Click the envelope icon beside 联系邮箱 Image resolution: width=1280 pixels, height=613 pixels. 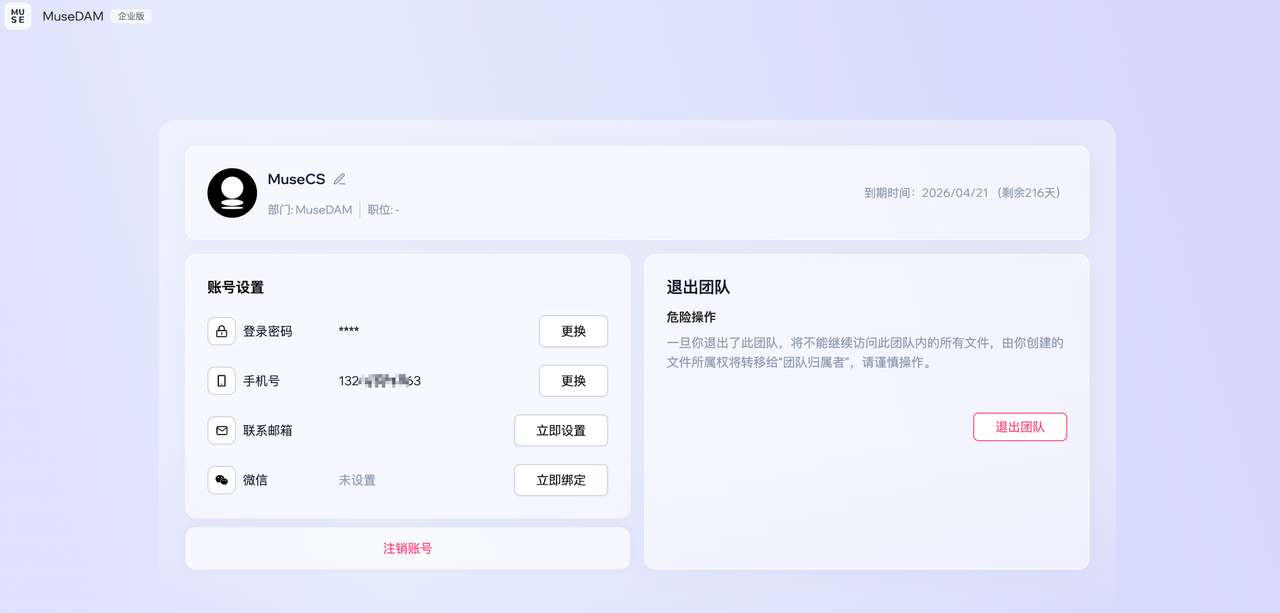(x=221, y=430)
